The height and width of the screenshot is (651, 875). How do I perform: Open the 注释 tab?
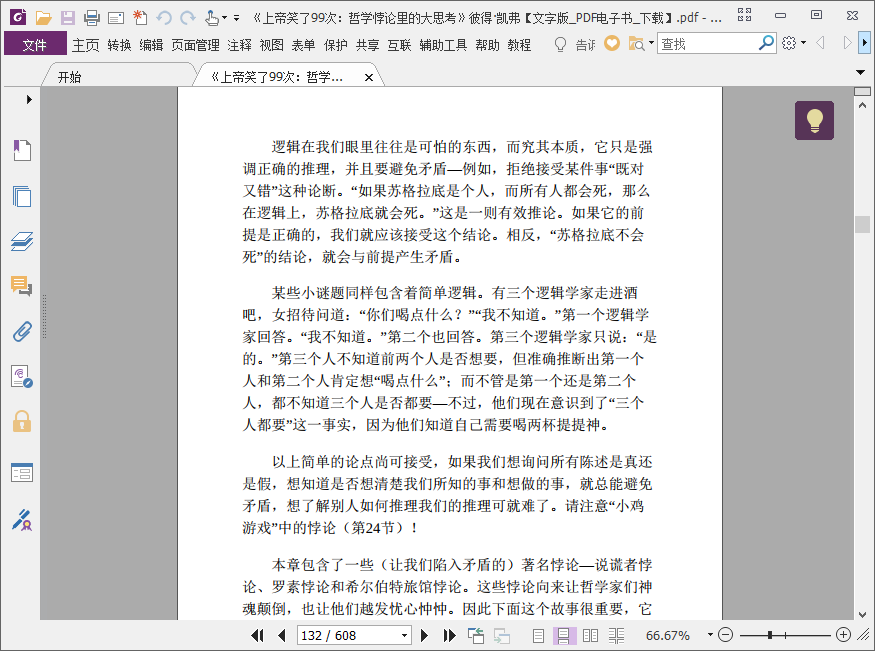pos(239,45)
